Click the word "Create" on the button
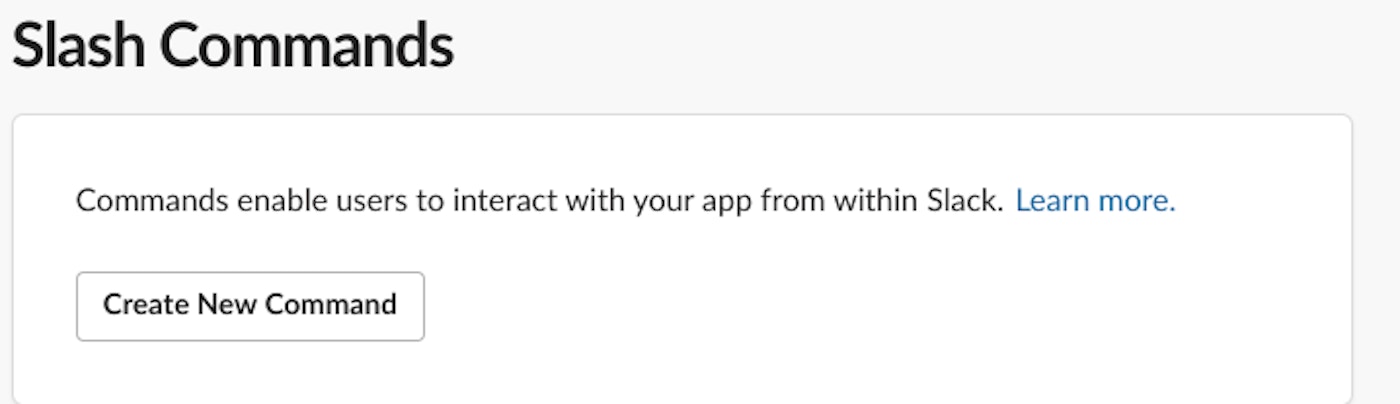Viewport: 1400px width, 404px height. [146, 305]
